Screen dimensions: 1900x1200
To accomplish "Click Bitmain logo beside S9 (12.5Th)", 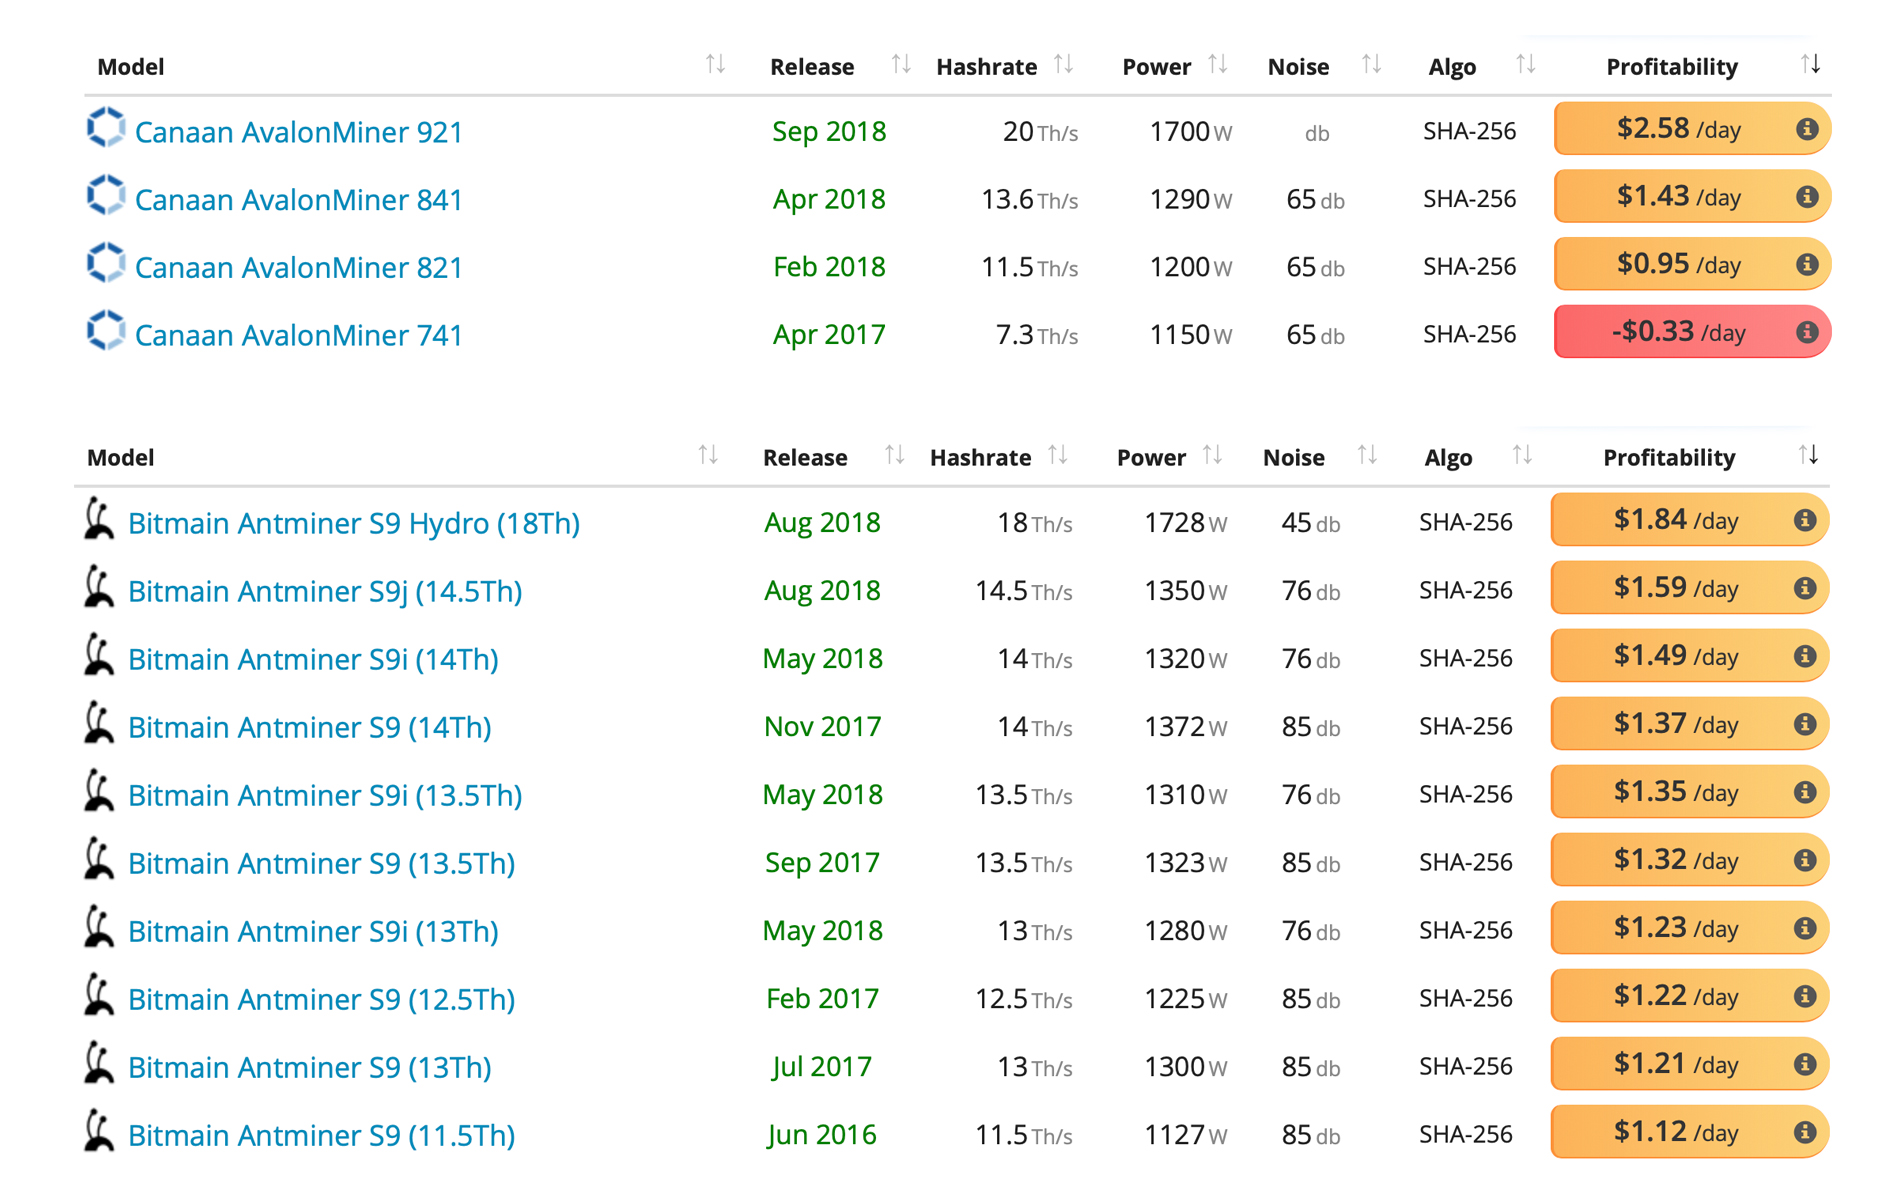I will [99, 995].
